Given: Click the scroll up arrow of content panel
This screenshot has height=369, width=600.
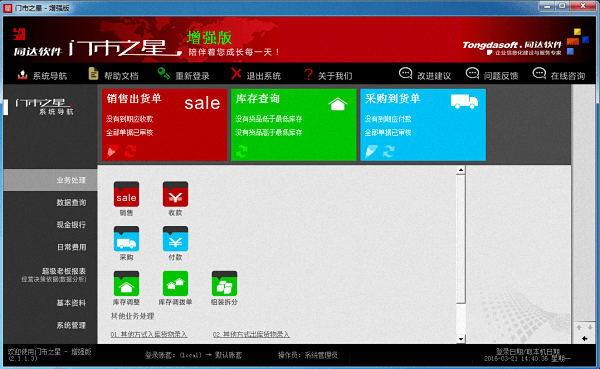Looking at the screenshot, I should coord(461,170).
